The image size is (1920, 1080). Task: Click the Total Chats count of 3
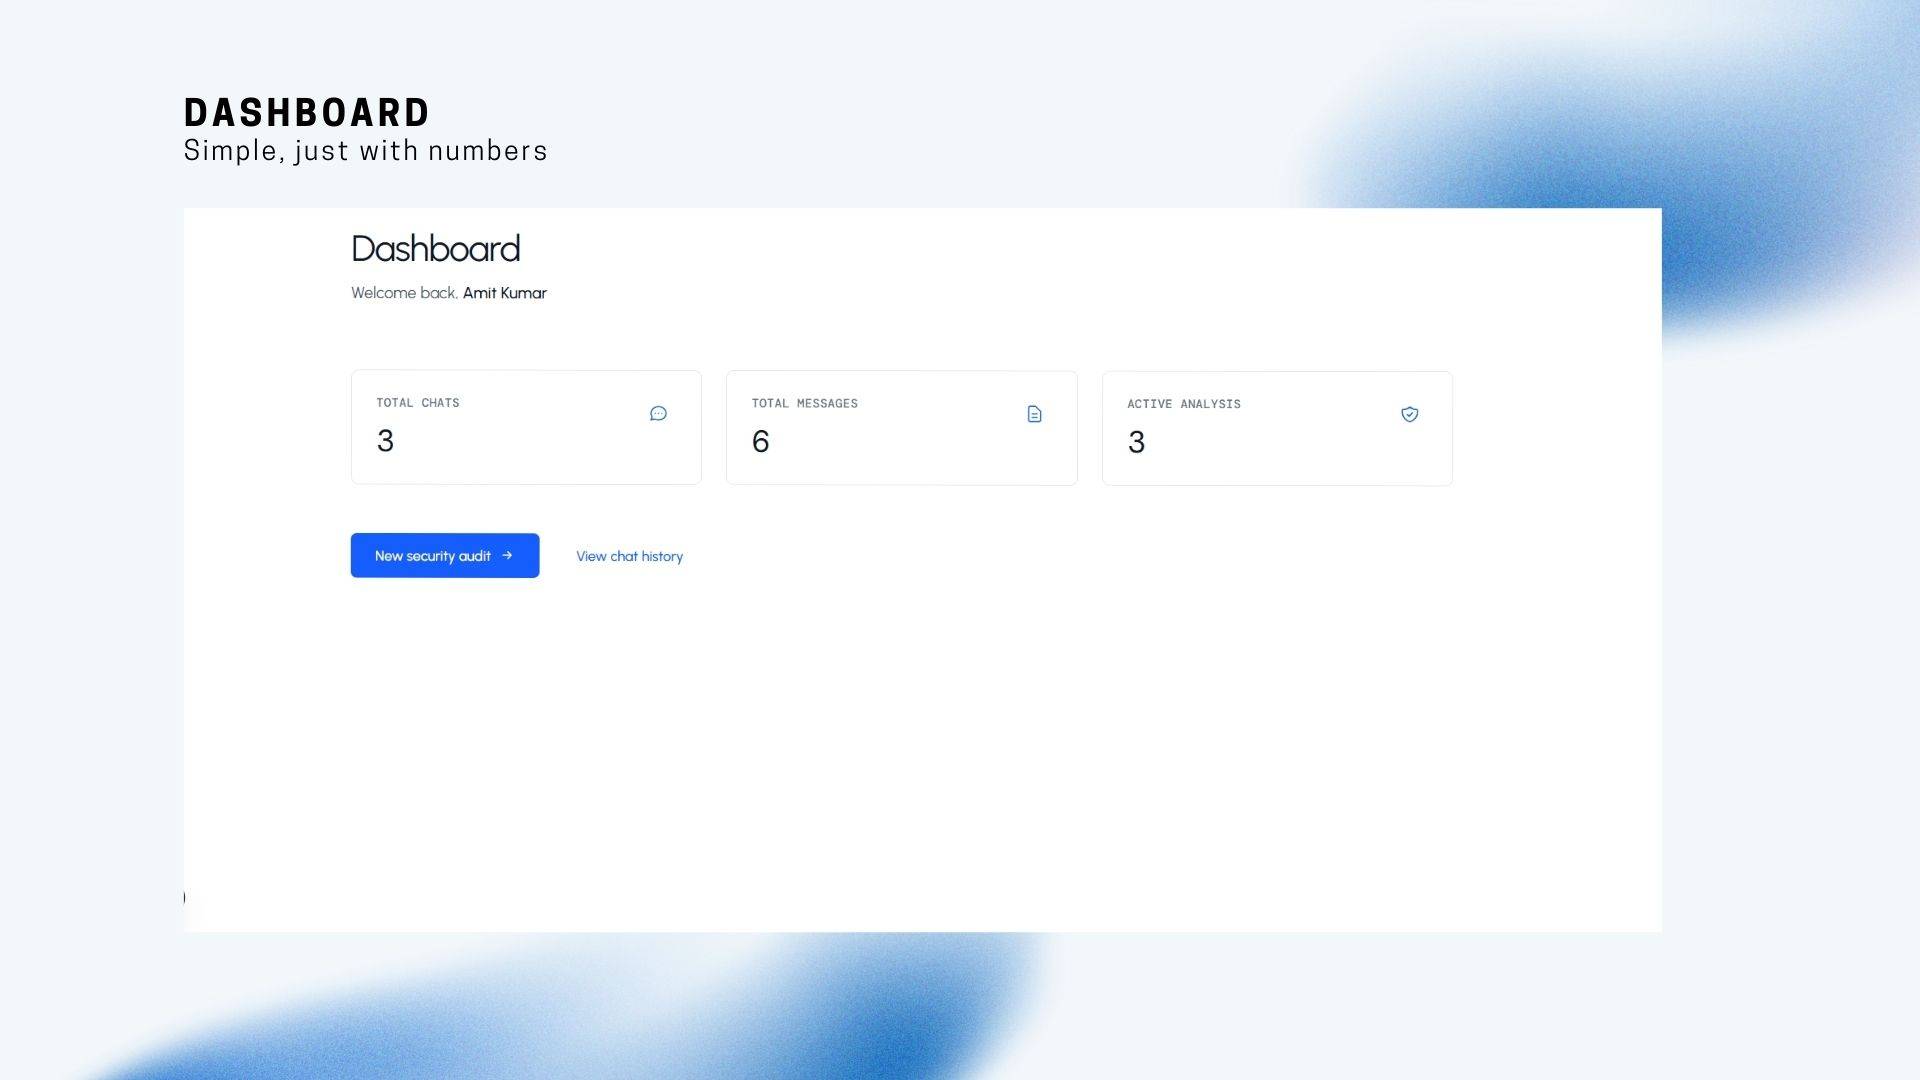pos(385,441)
